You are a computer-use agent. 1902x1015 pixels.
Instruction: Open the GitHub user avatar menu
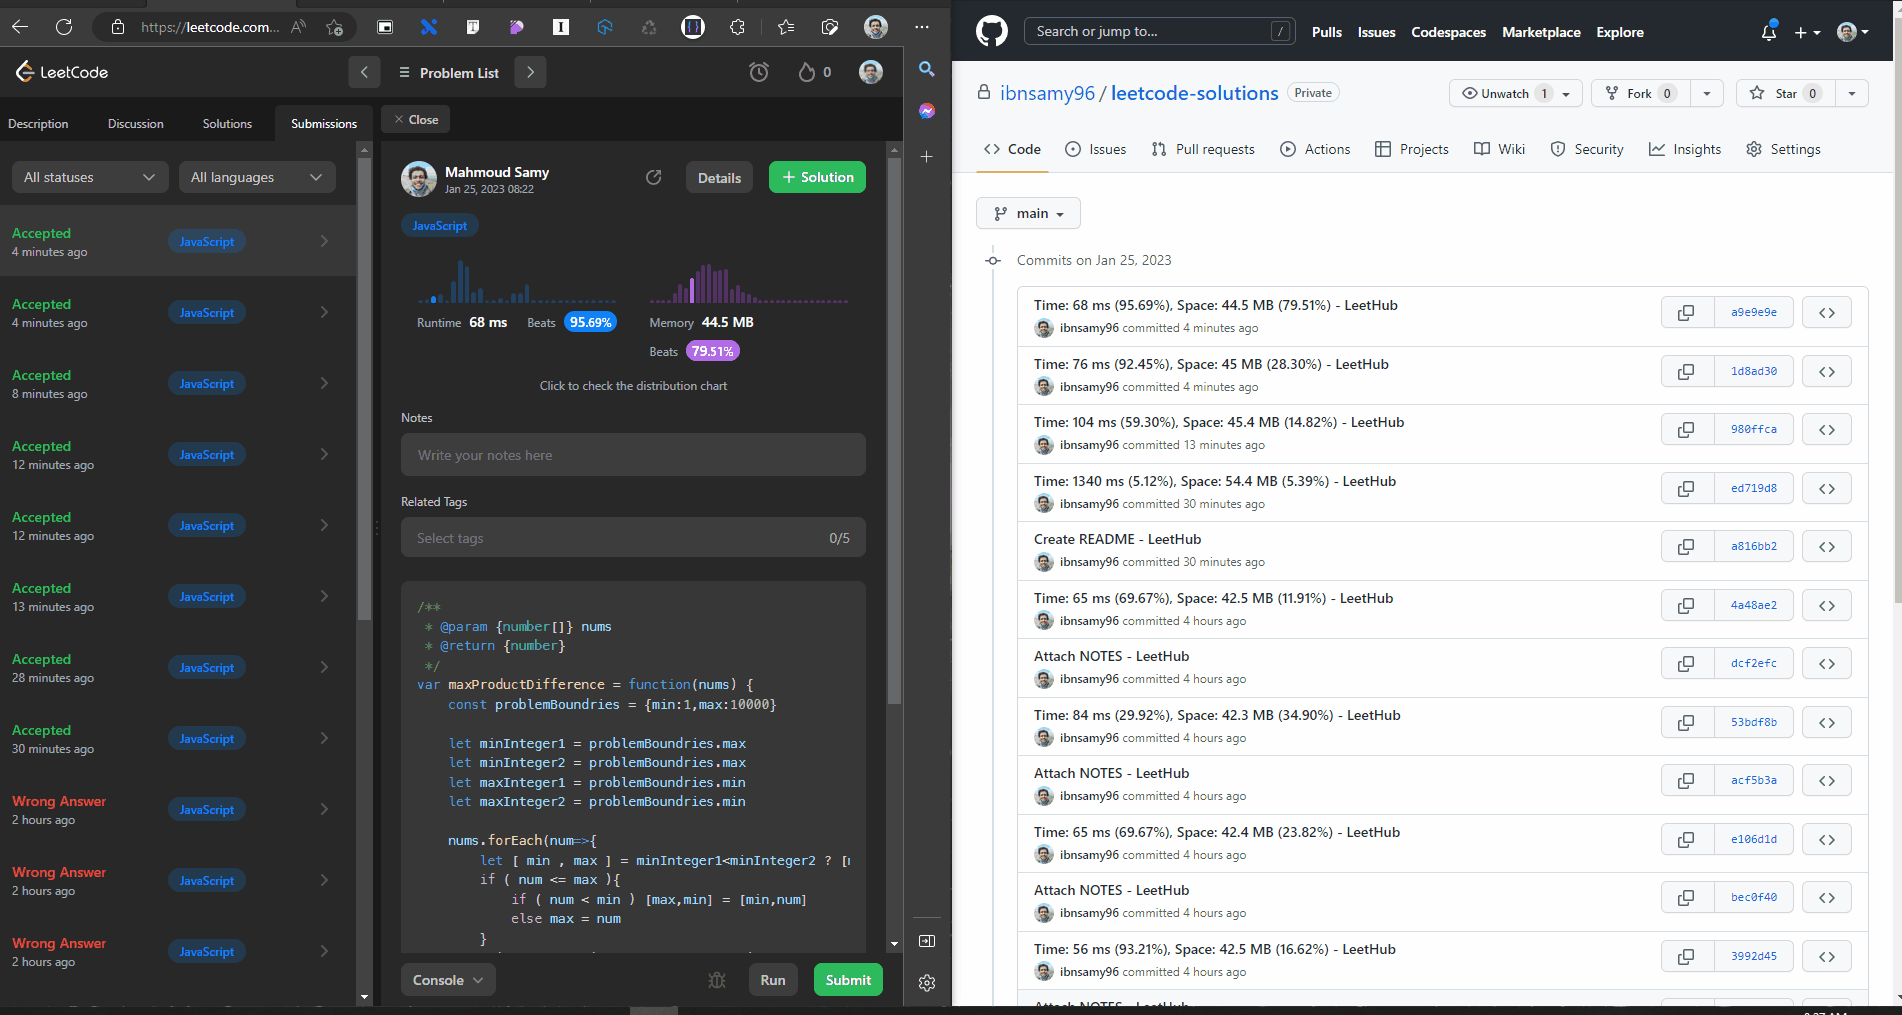click(1853, 32)
